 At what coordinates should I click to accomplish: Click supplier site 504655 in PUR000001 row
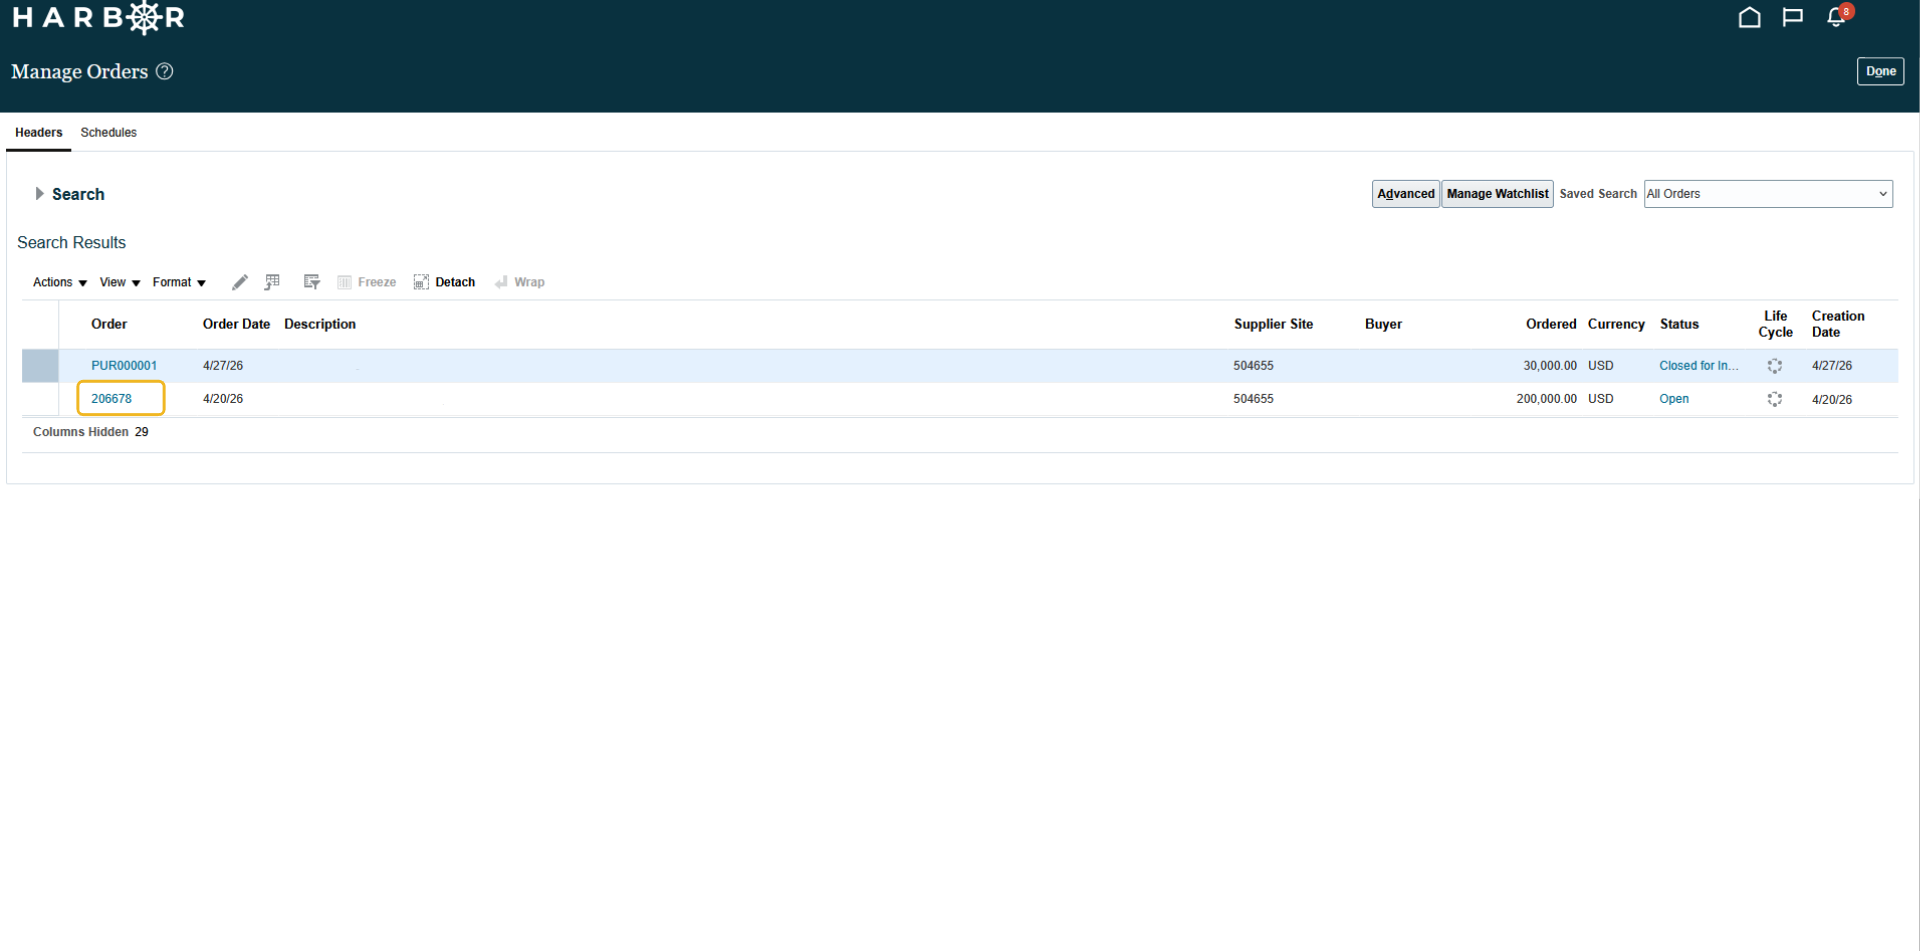[x=1253, y=366]
